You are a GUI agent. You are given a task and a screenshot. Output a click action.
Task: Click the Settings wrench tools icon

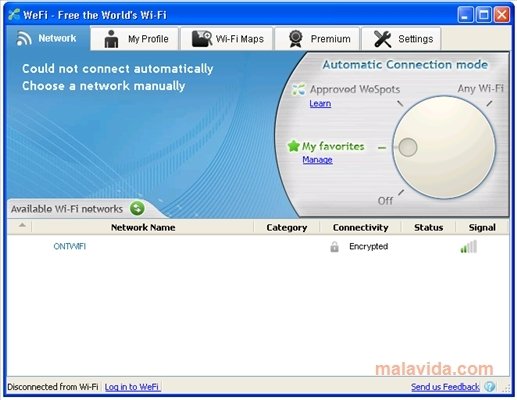(382, 39)
